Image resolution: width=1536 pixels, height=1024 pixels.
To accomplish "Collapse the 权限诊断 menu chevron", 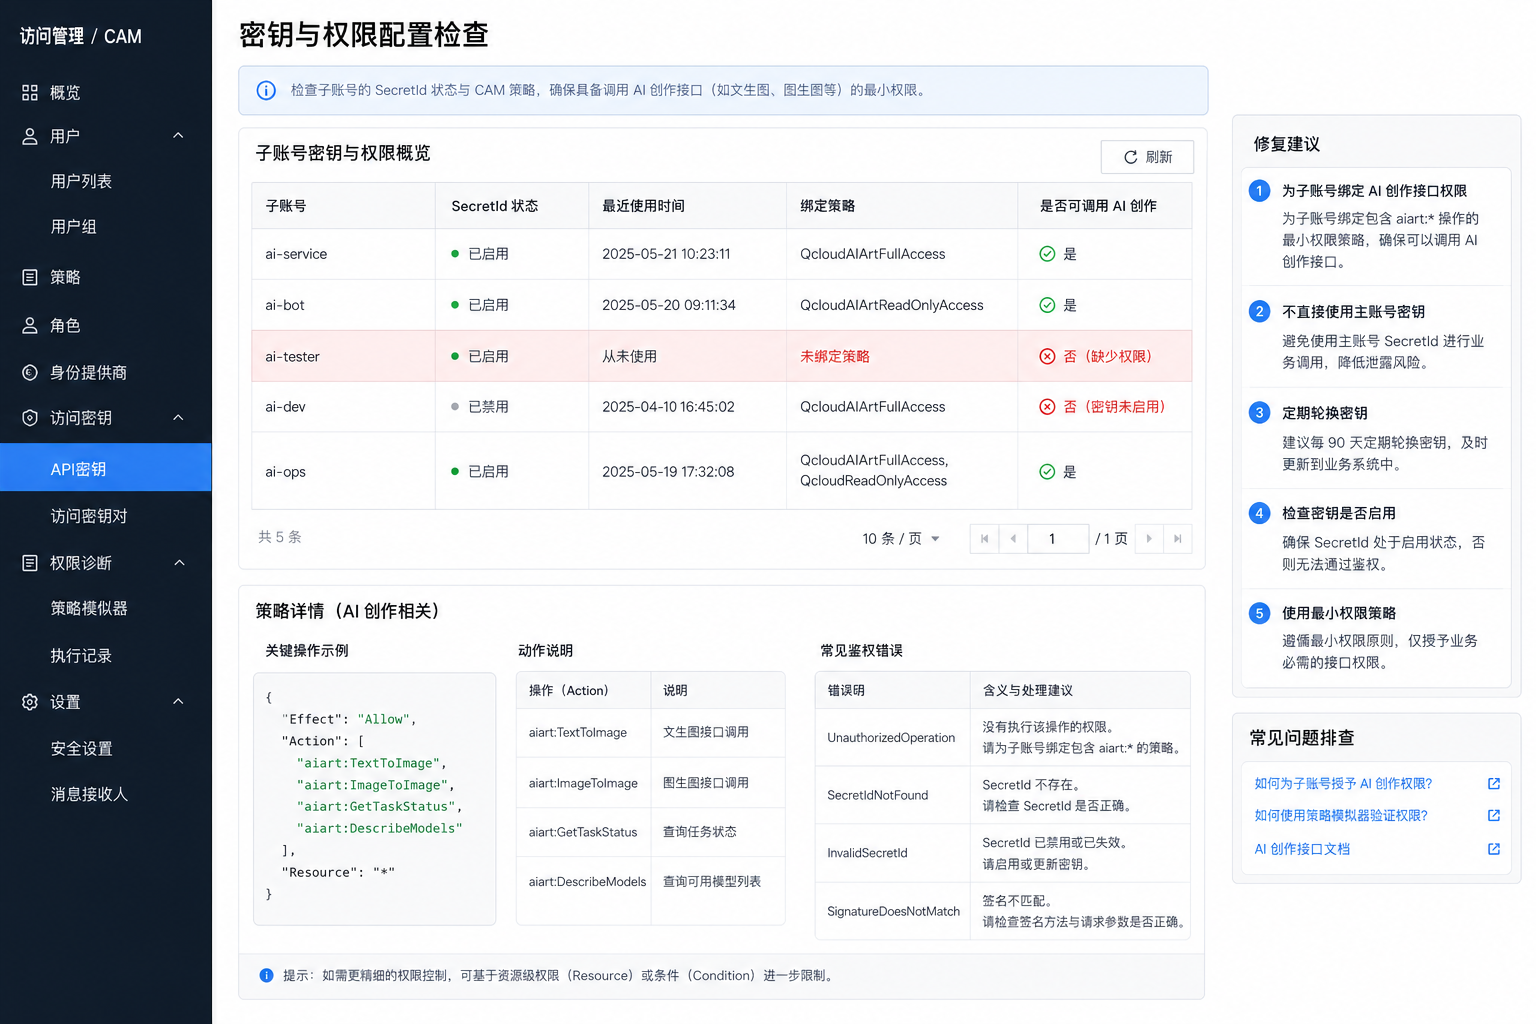I will [179, 563].
